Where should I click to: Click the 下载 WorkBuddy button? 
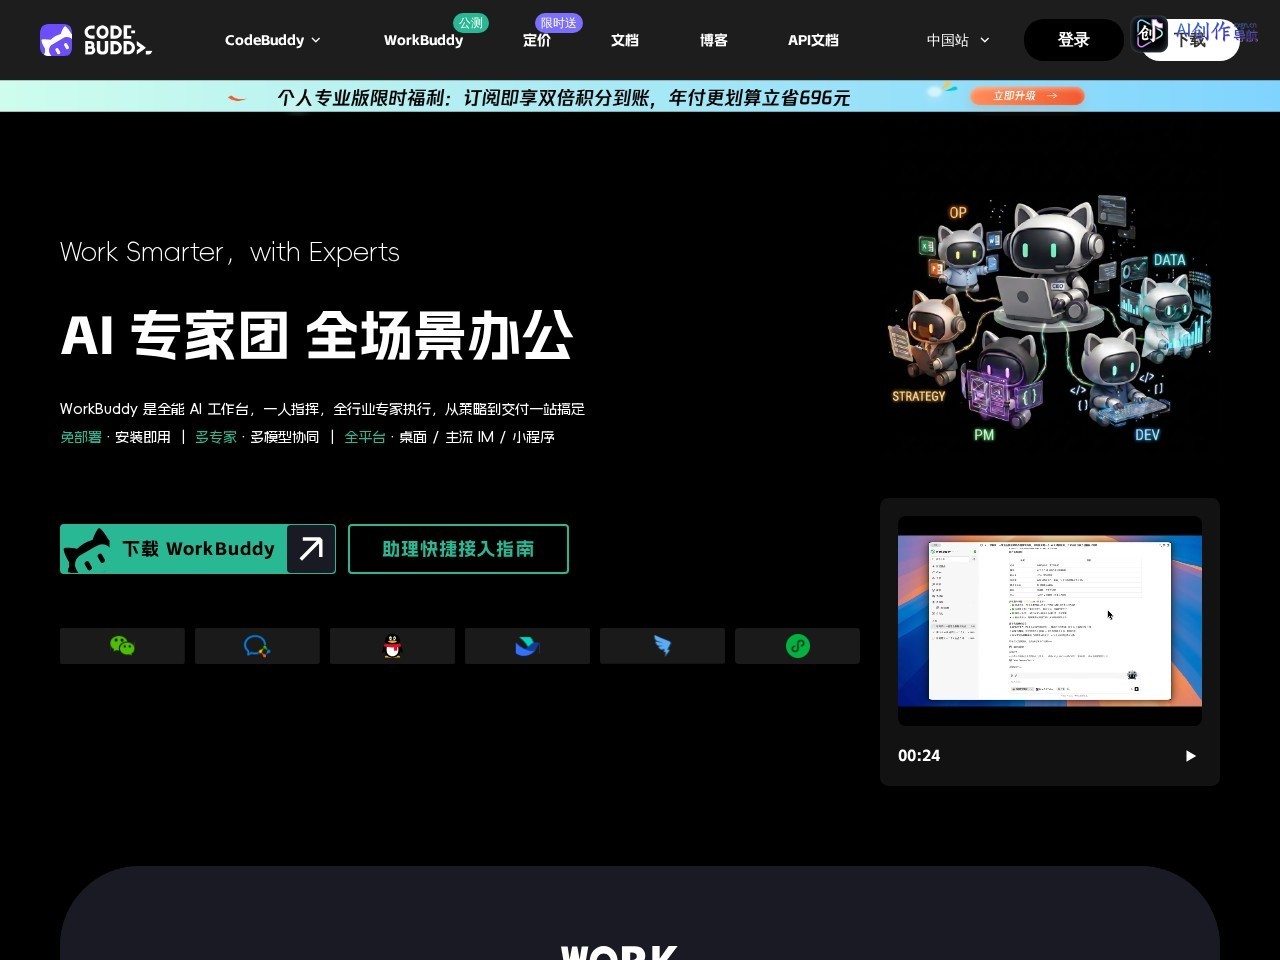pyautogui.click(x=197, y=549)
